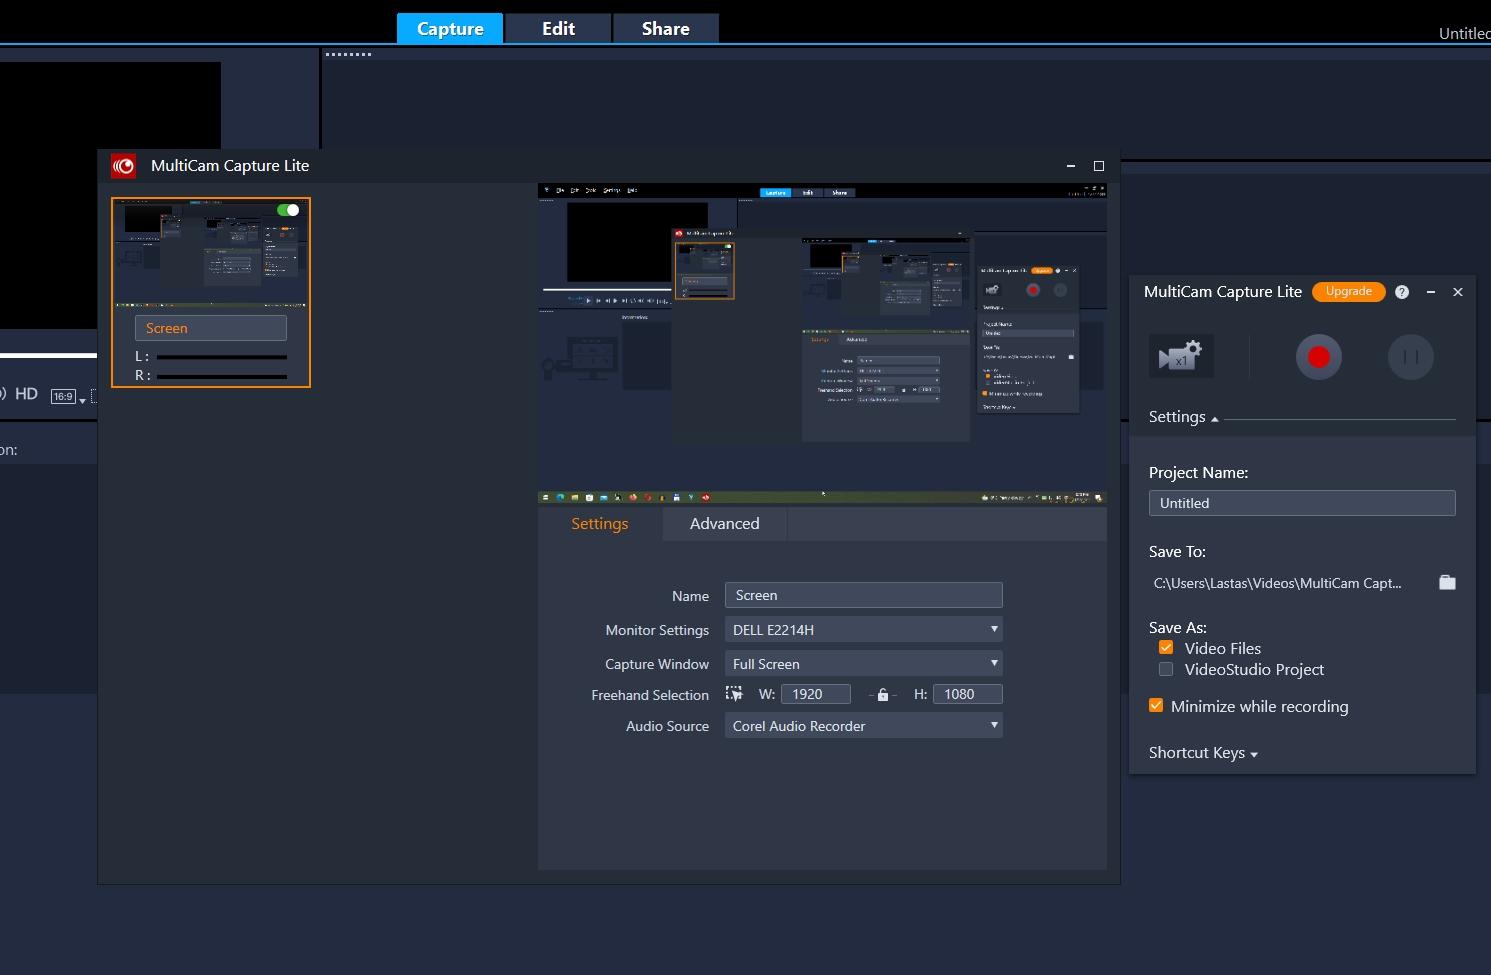This screenshot has height=975, width=1491.
Task: Enable the VideoStudio Project checkbox
Action: point(1166,669)
